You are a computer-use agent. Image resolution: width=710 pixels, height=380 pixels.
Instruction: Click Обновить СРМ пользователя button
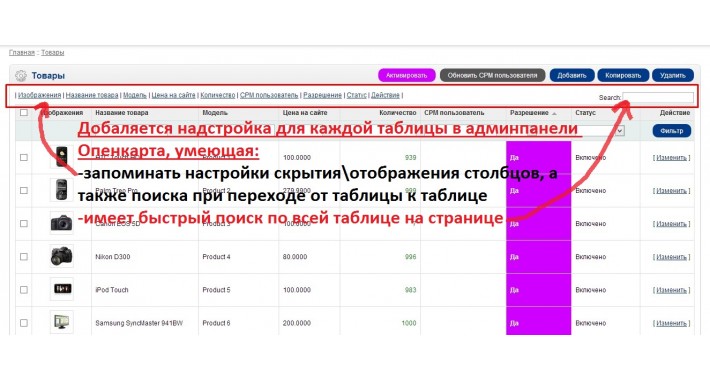492,76
